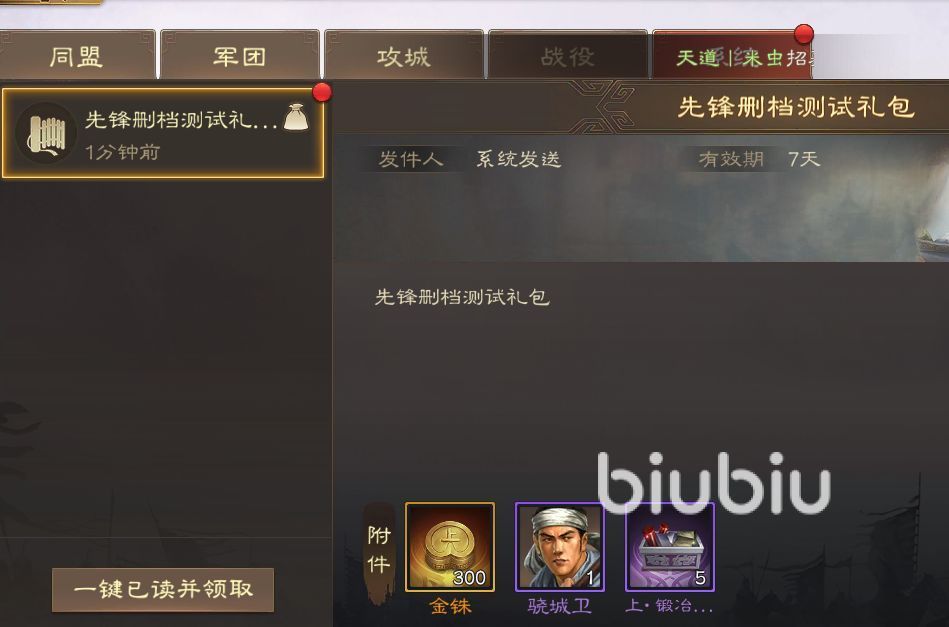Screen dimensions: 949x627
Task: Select the 先锋删档测试礼... mail in the list
Action: point(163,133)
